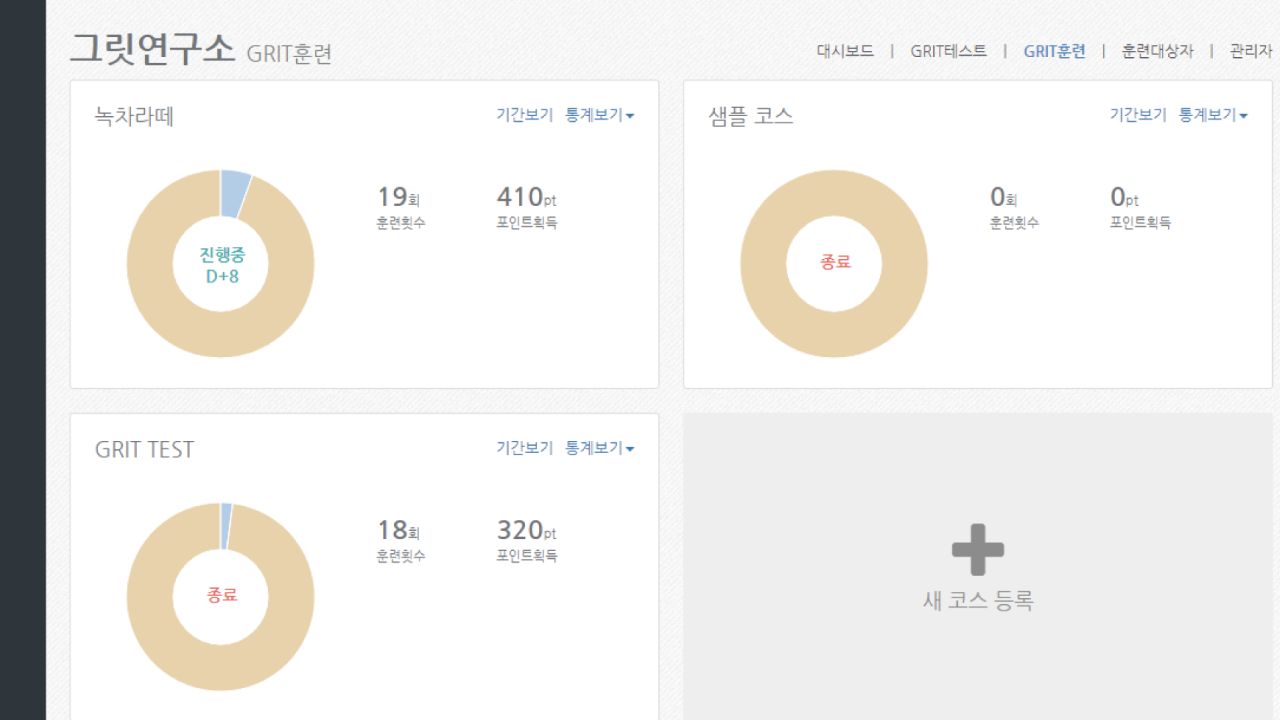This screenshot has width=1280, height=720.
Task: Open the 관리자 menu item
Action: (x=1251, y=51)
